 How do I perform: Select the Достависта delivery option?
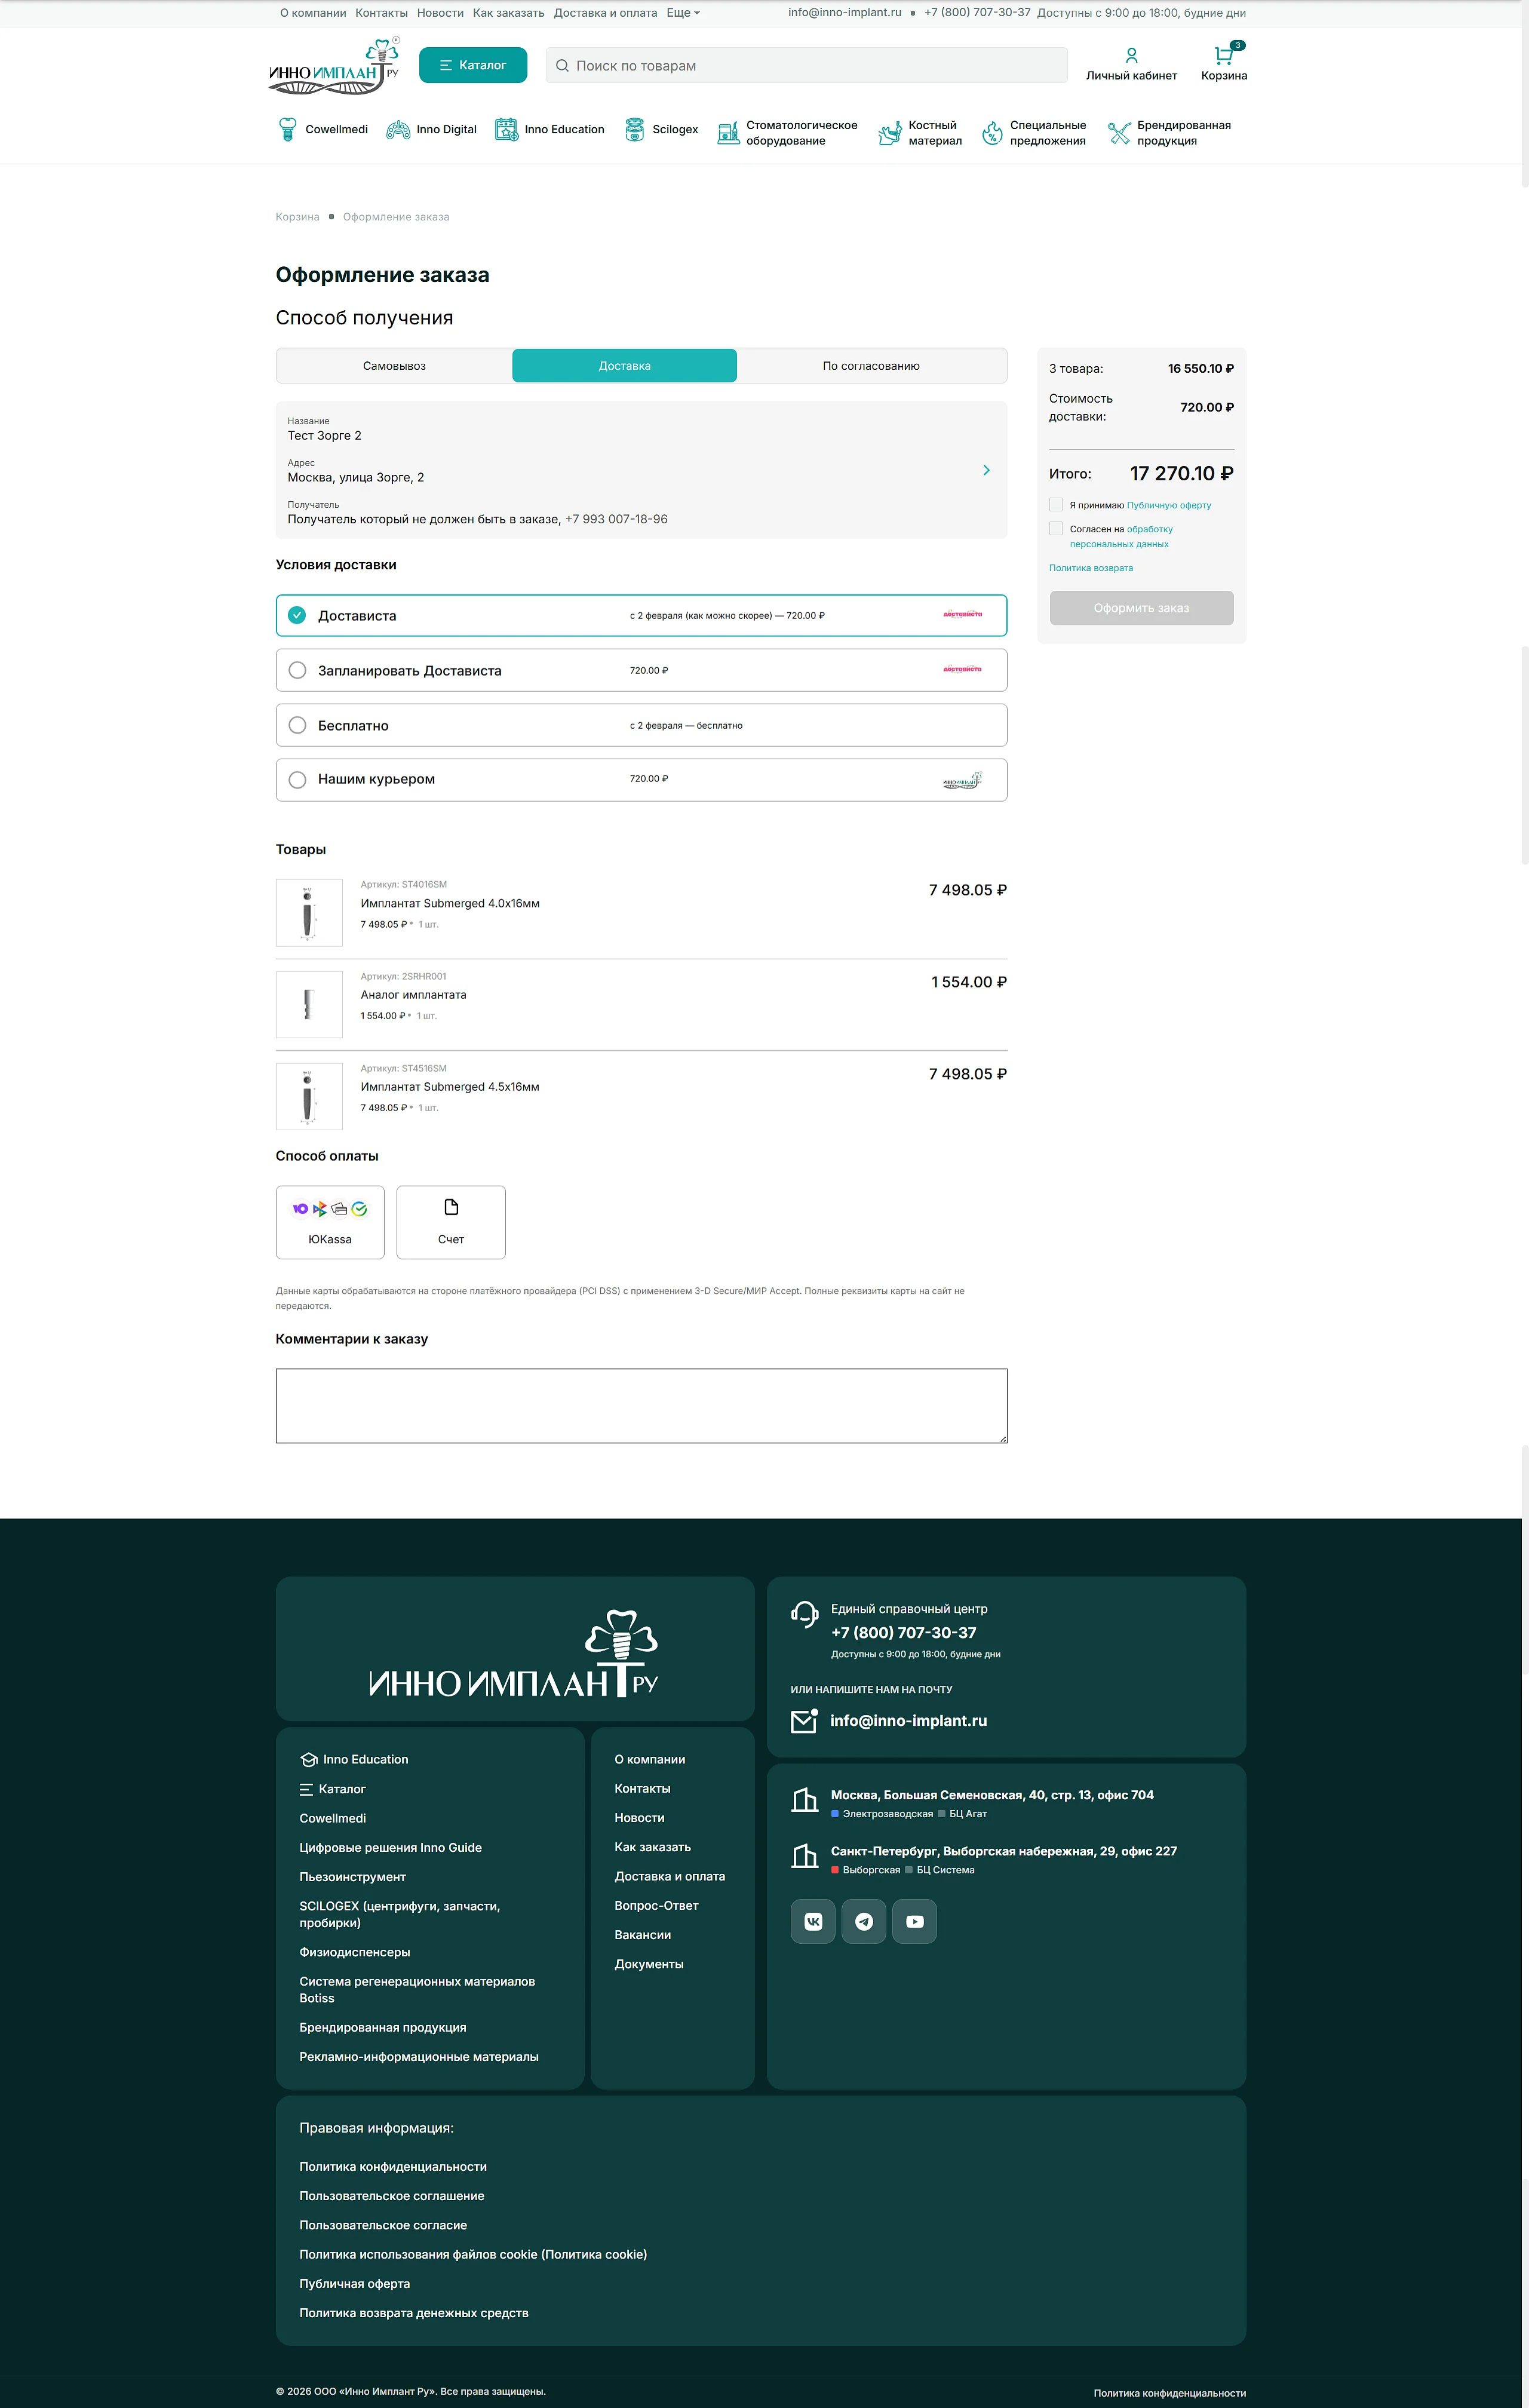641,615
